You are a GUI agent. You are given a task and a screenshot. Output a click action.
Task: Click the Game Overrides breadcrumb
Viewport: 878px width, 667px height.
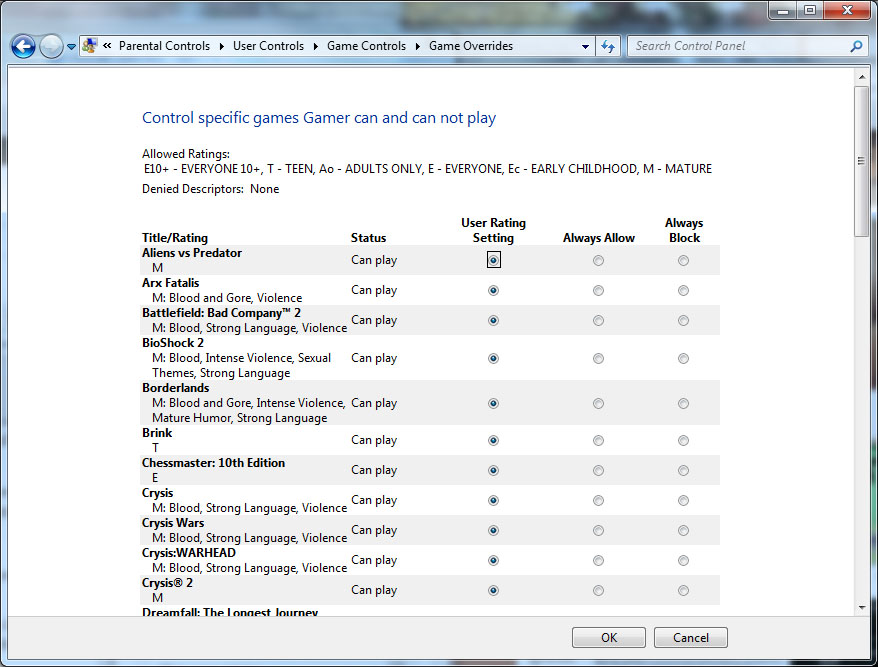click(470, 46)
